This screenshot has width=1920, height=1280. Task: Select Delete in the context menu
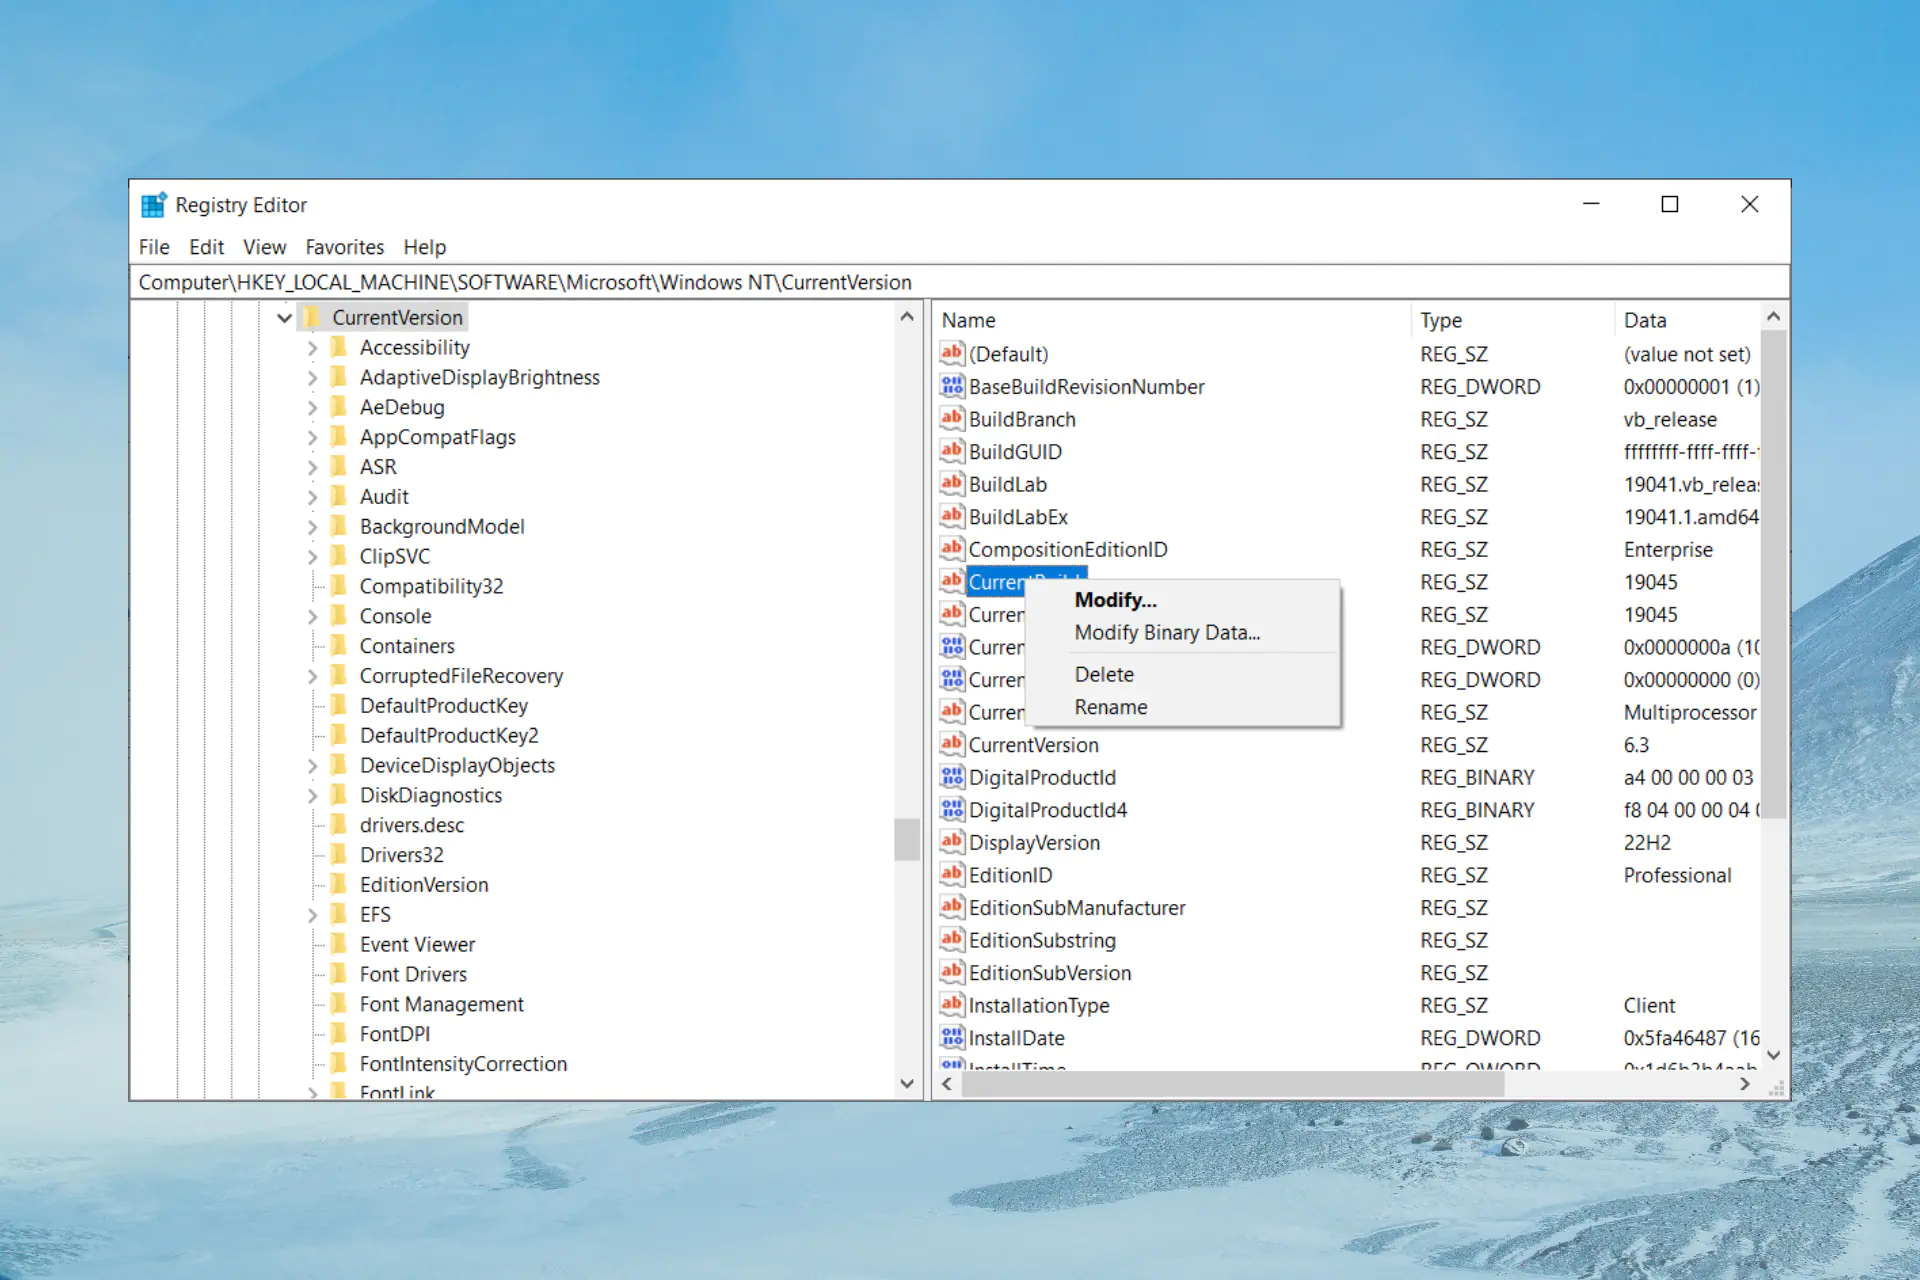(x=1104, y=674)
